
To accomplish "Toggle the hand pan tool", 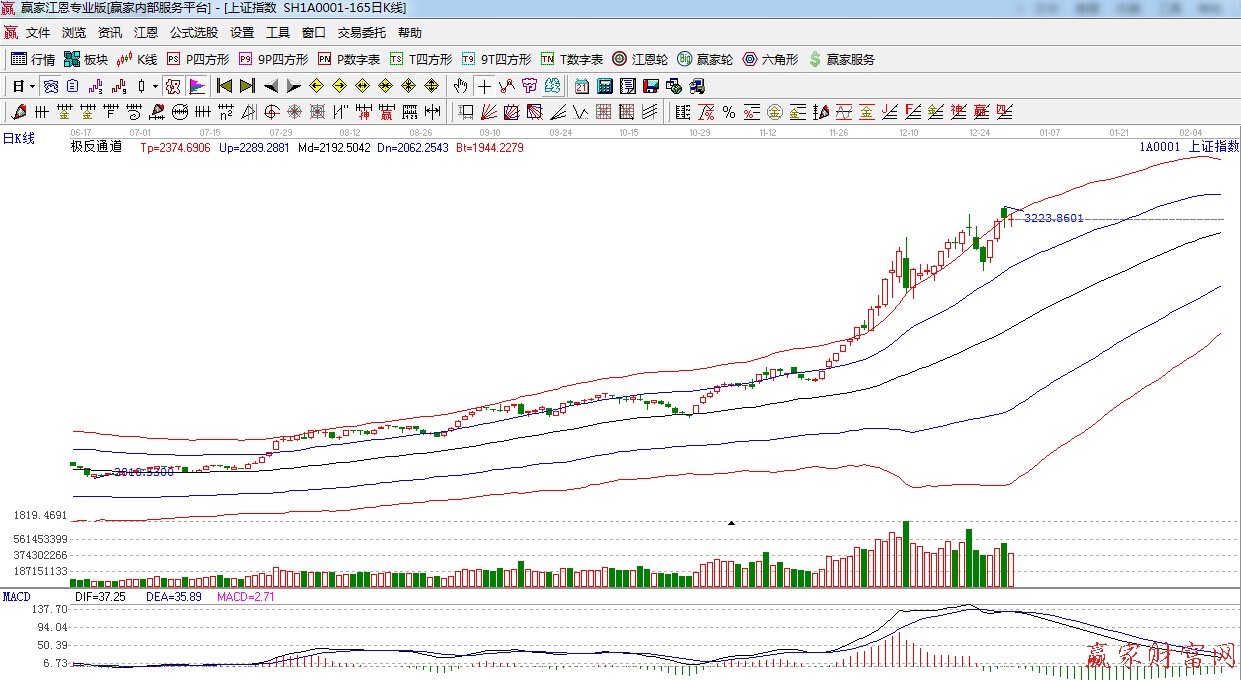I will (460, 86).
